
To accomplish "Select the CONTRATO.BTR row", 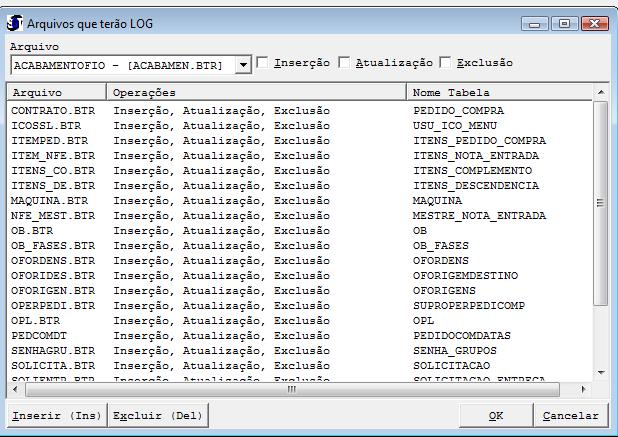I will pyautogui.click(x=52, y=111).
